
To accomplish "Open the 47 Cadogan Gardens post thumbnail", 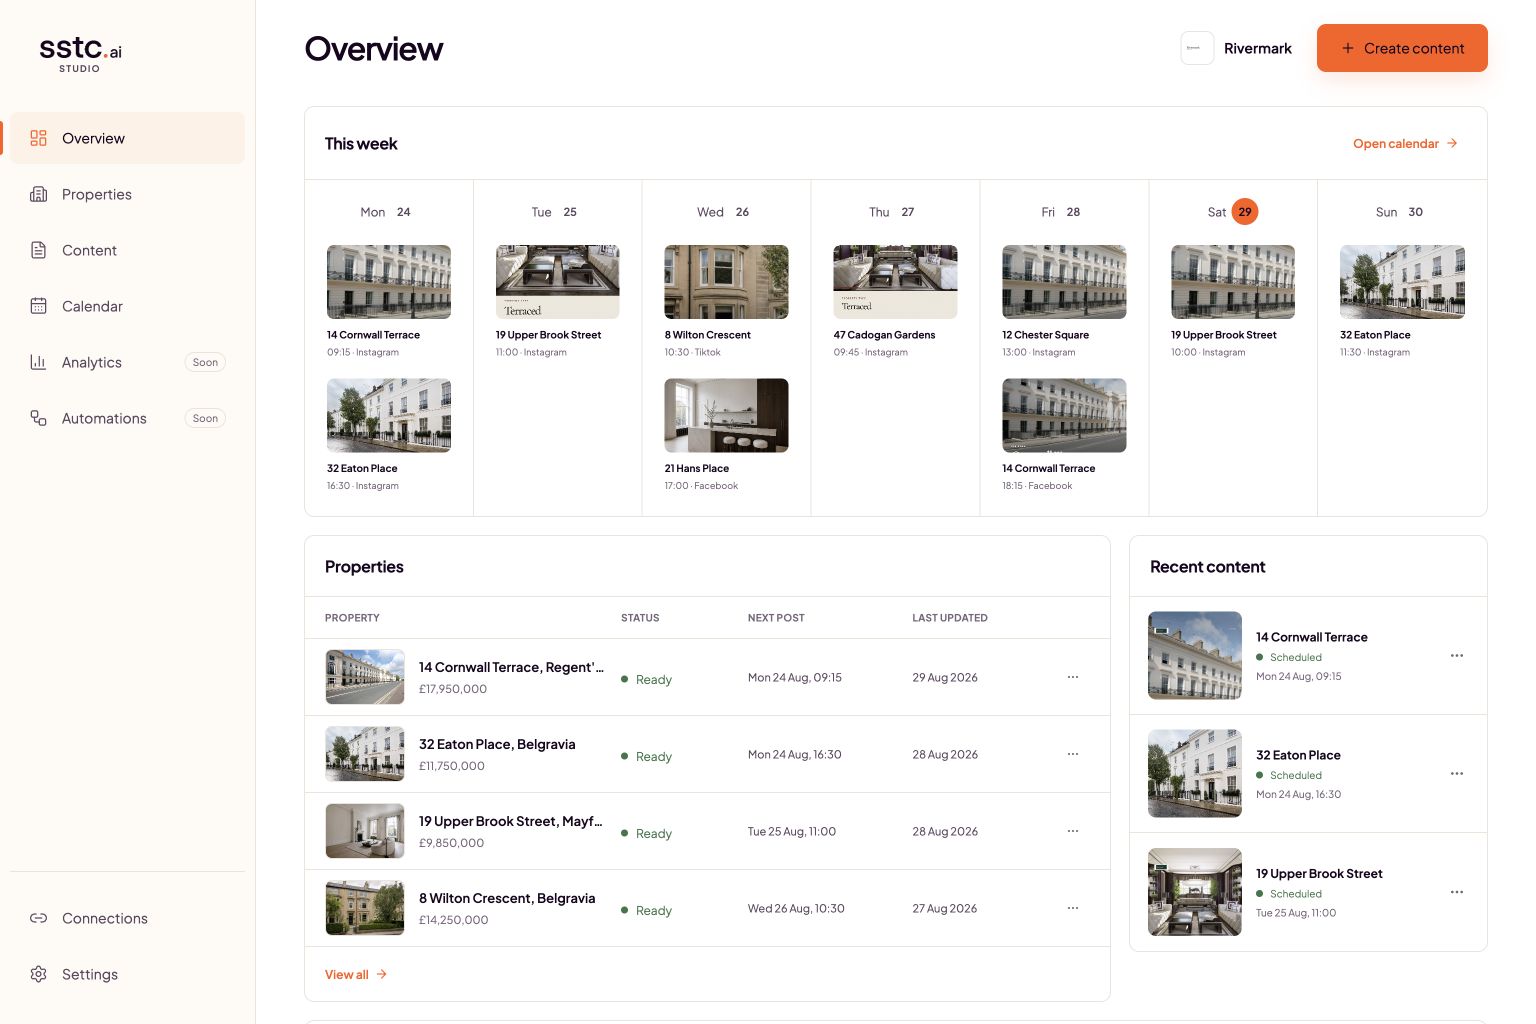I will coord(896,282).
